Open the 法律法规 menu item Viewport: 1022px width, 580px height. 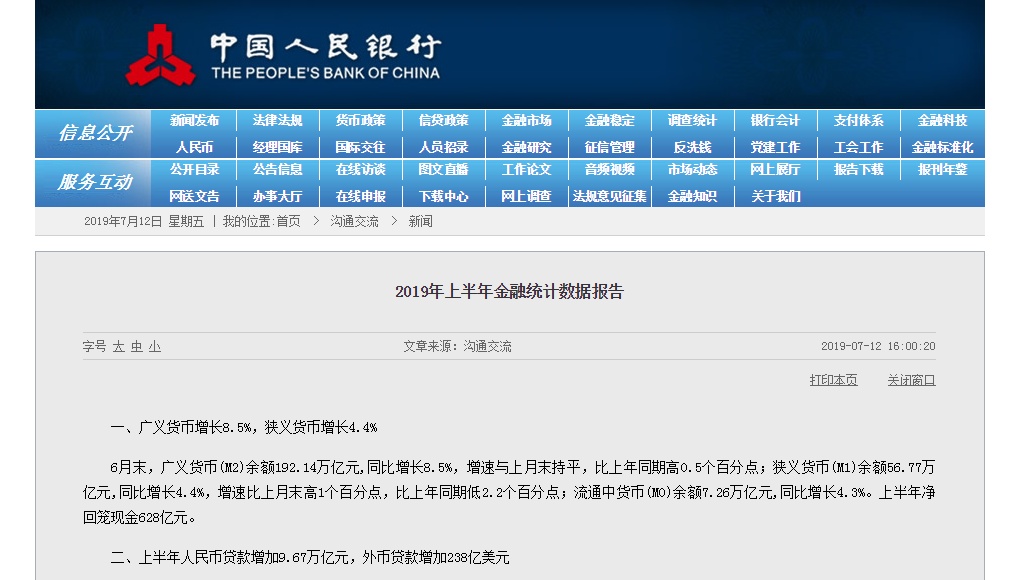click(x=278, y=121)
